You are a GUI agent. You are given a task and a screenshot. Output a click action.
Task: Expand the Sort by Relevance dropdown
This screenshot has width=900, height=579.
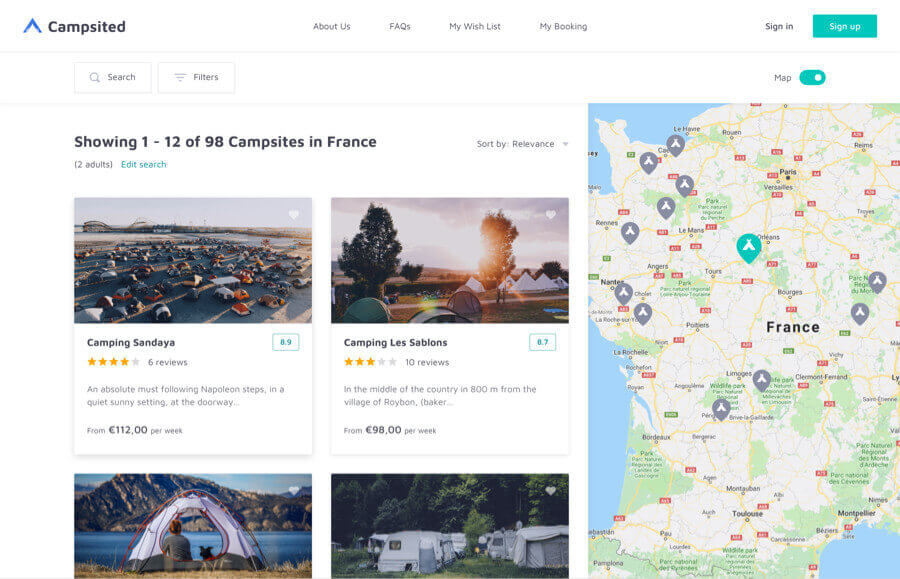pyautogui.click(x=522, y=144)
